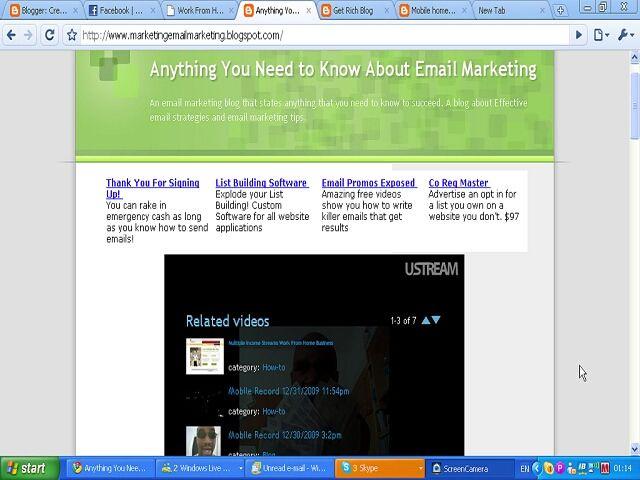Play the 'Mobile Record 12/31/2009 11:54pm' video
Image resolution: width=640 pixels, height=480 pixels.
[x=288, y=391]
